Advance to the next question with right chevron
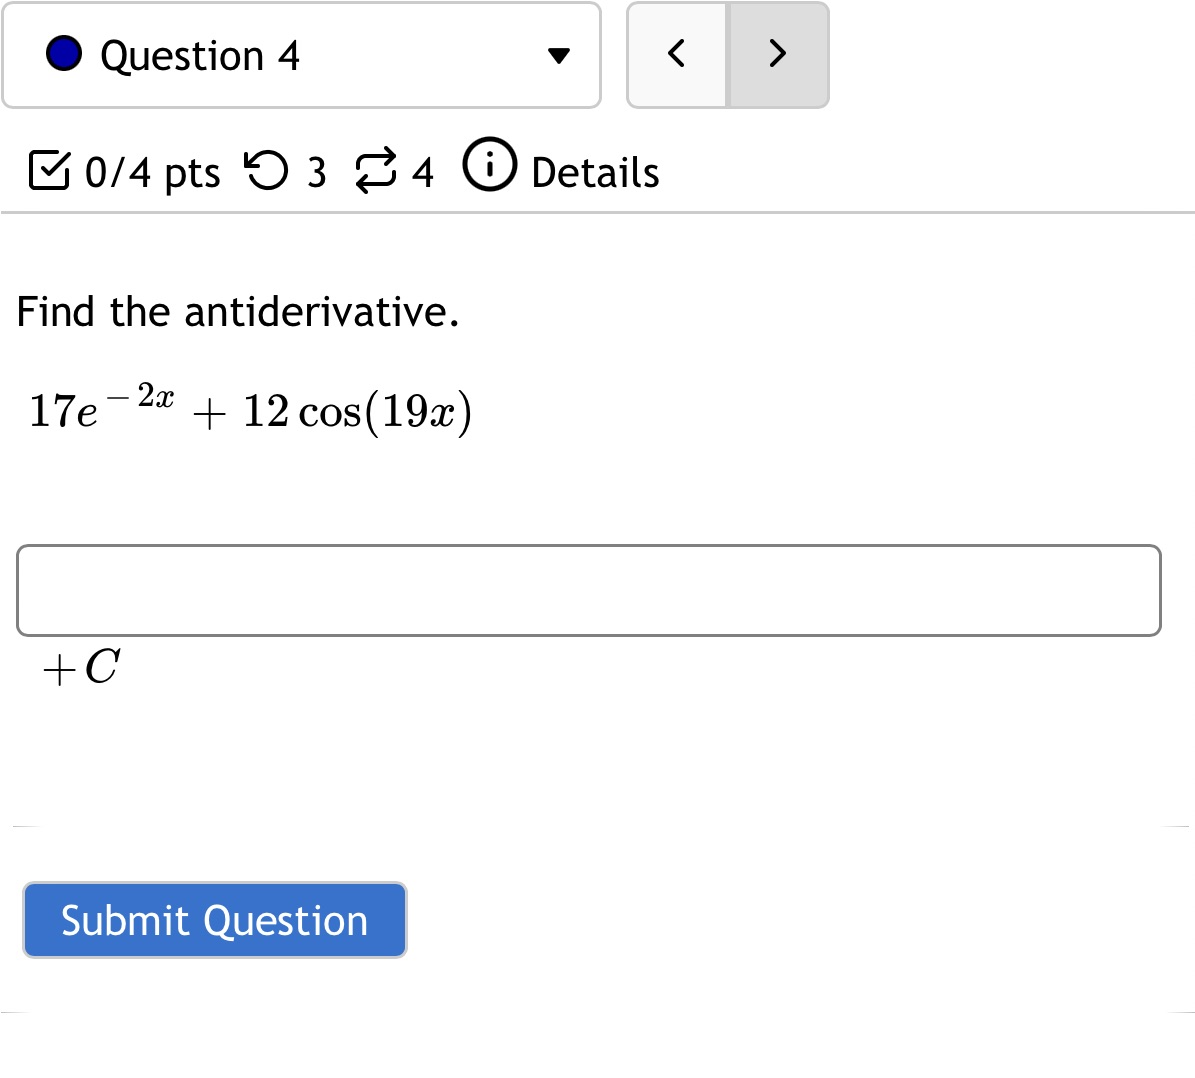 click(x=778, y=55)
